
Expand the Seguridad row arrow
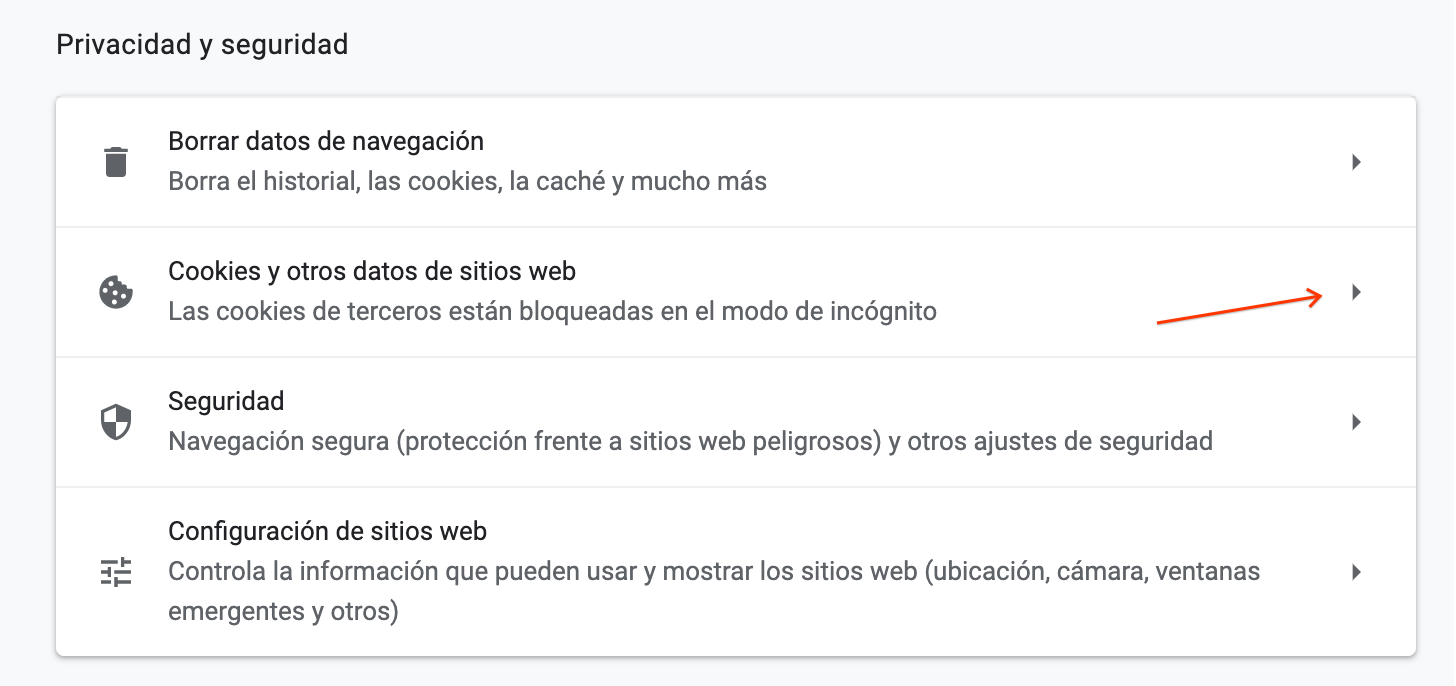point(1357,422)
